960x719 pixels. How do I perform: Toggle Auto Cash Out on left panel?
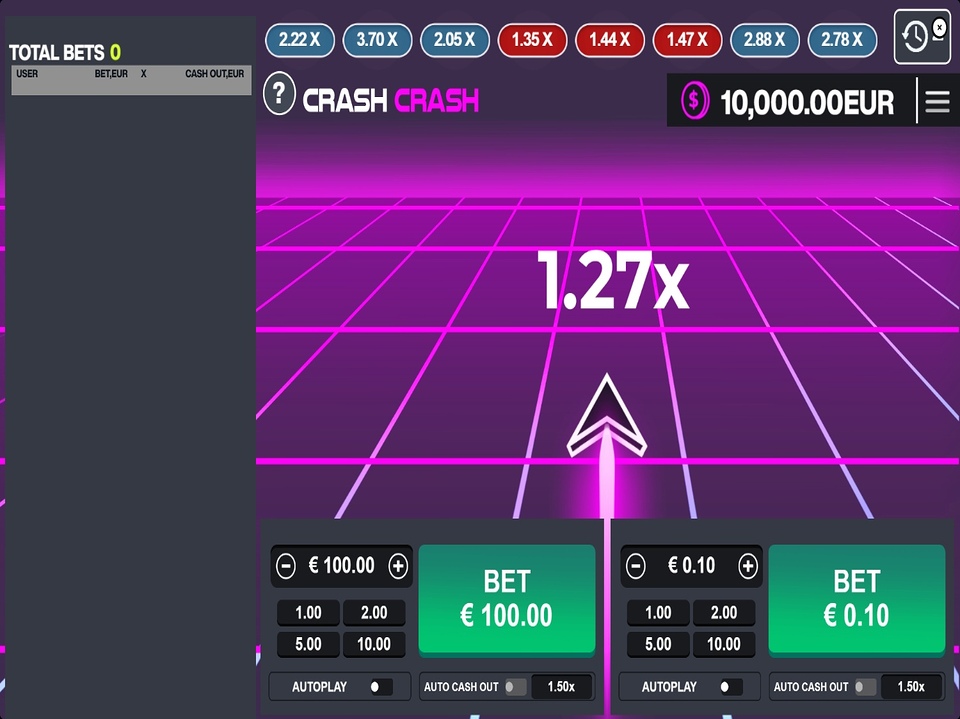coord(515,687)
